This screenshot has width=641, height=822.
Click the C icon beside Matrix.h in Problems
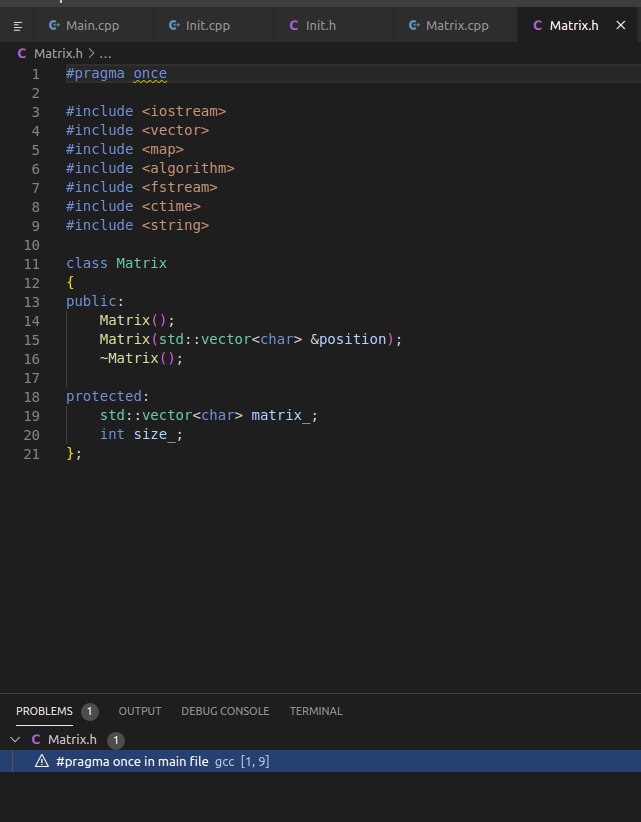click(x=36, y=740)
